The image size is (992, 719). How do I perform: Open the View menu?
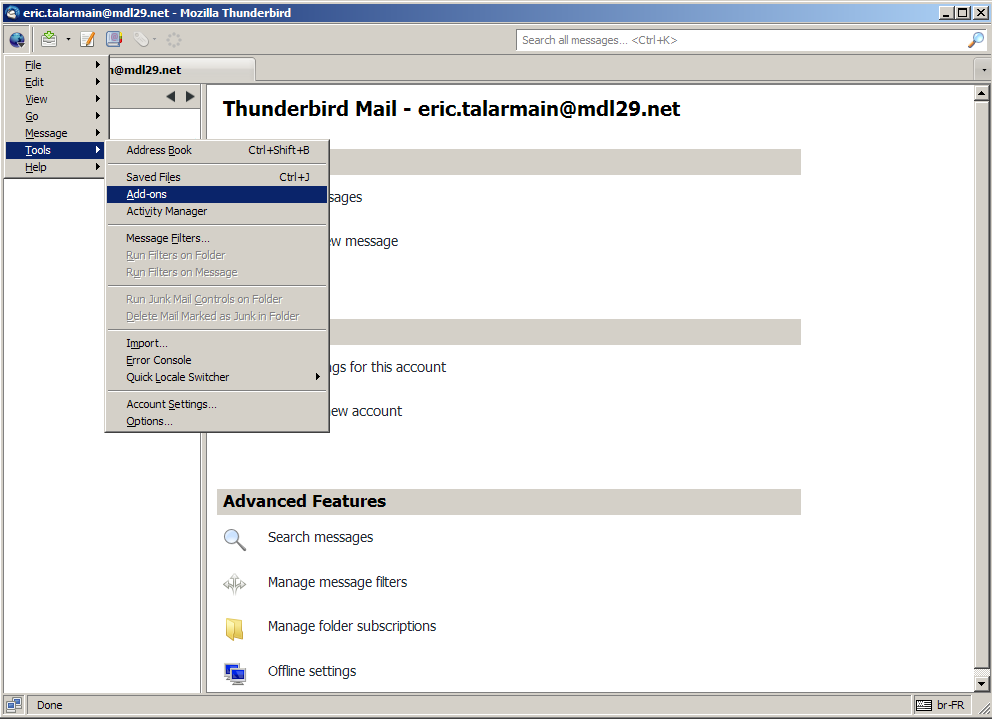(56, 99)
